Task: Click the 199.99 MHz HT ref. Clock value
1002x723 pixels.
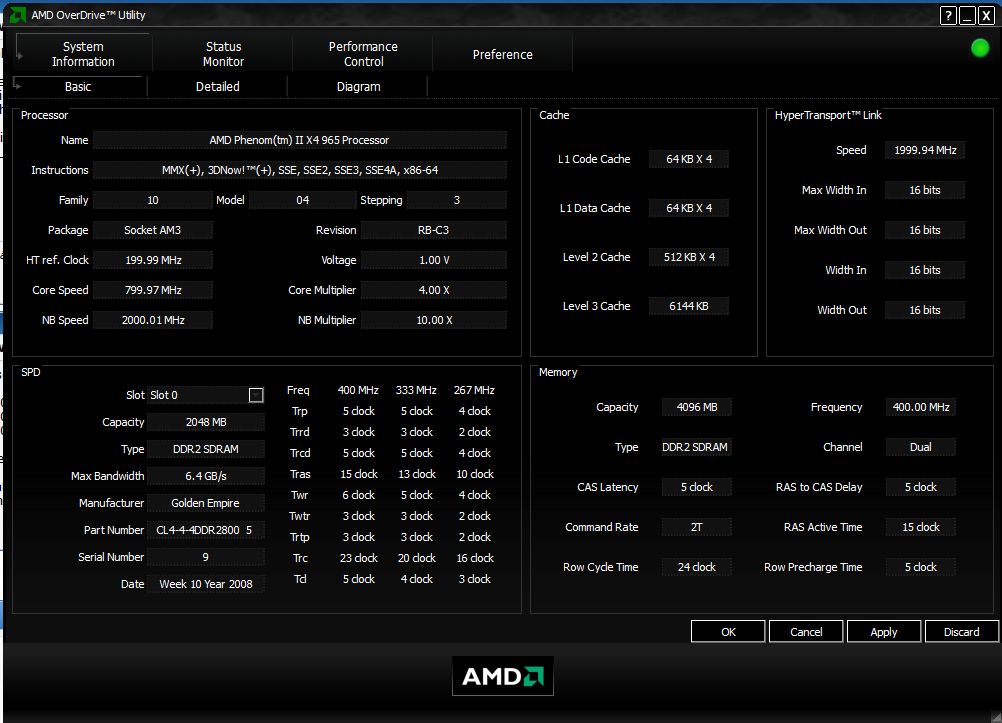Action: click(x=153, y=260)
